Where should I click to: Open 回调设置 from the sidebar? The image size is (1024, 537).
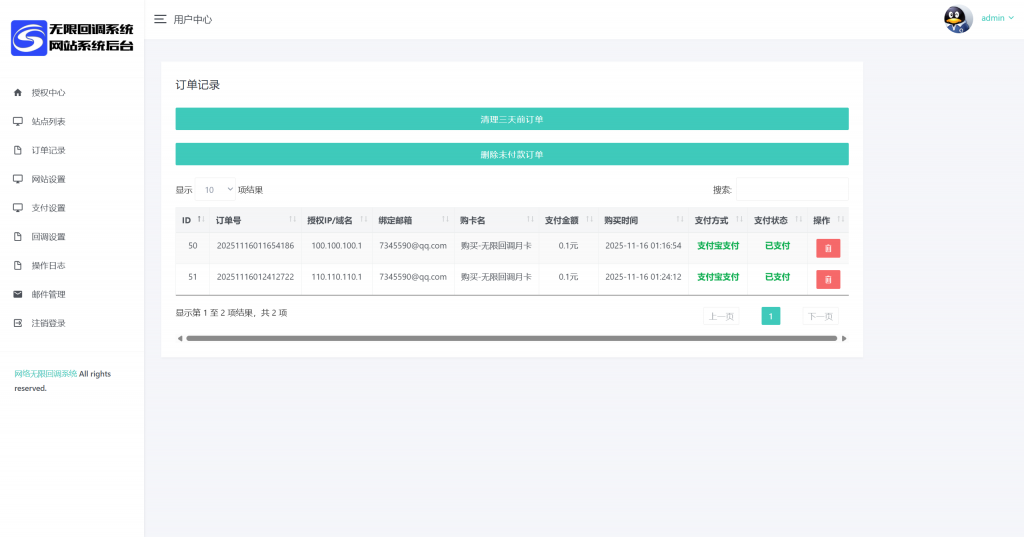coord(48,238)
